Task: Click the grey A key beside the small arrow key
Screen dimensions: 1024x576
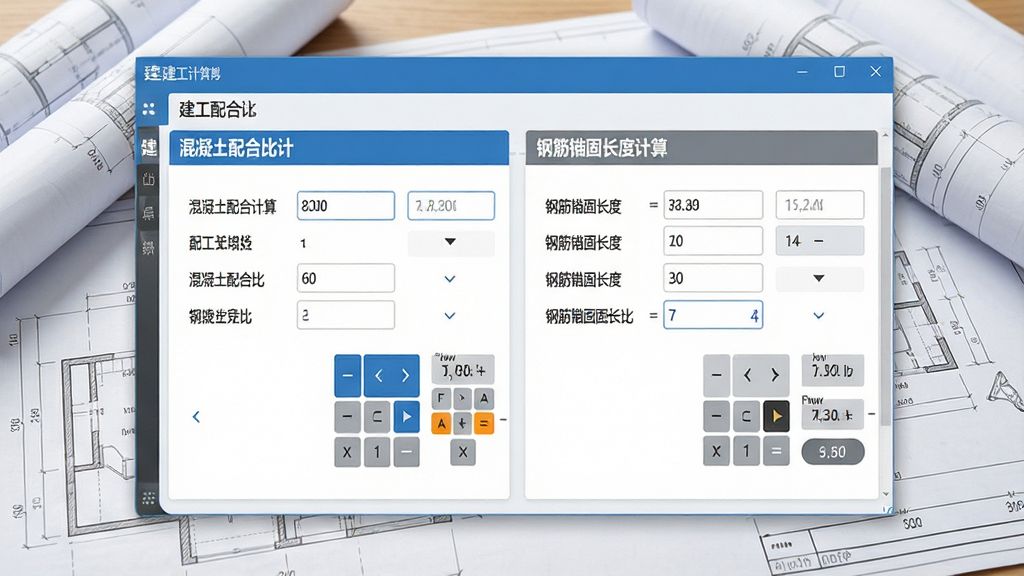Action: point(483,398)
